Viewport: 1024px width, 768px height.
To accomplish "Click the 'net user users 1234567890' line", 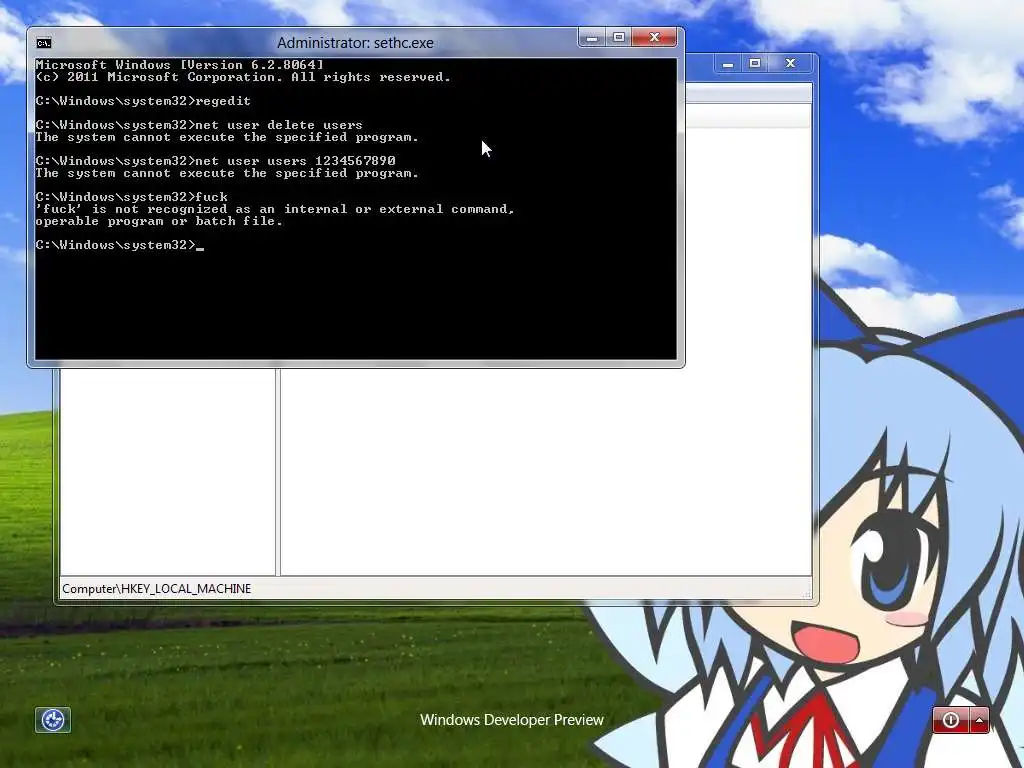I will 216,161.
